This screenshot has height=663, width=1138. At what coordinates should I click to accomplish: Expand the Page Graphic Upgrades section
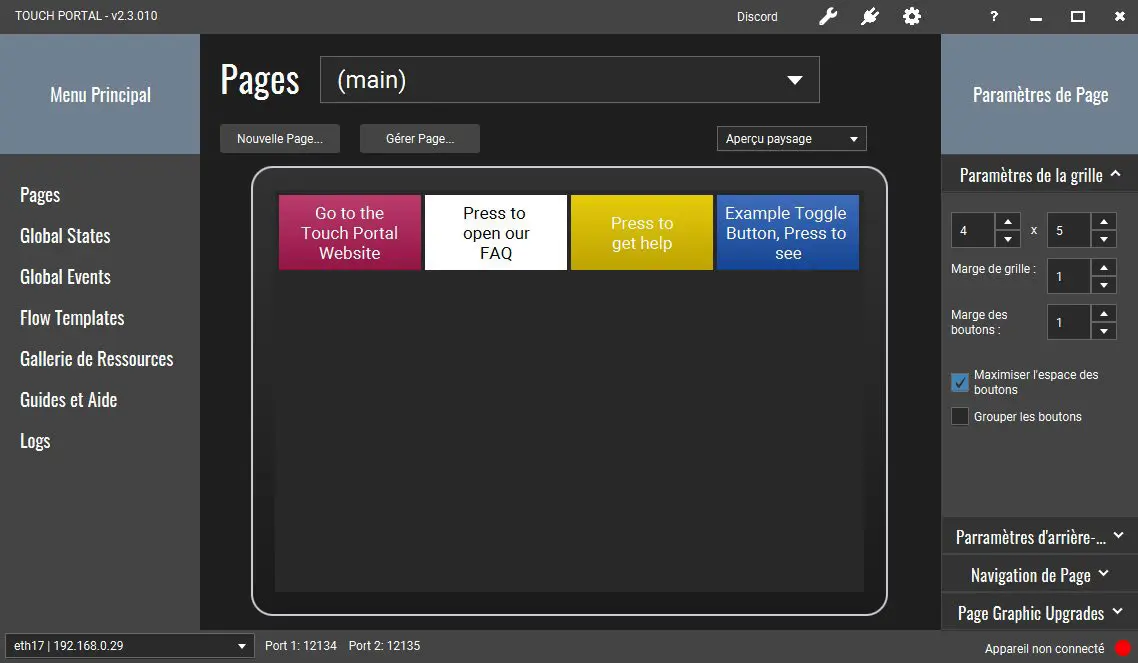(1039, 614)
